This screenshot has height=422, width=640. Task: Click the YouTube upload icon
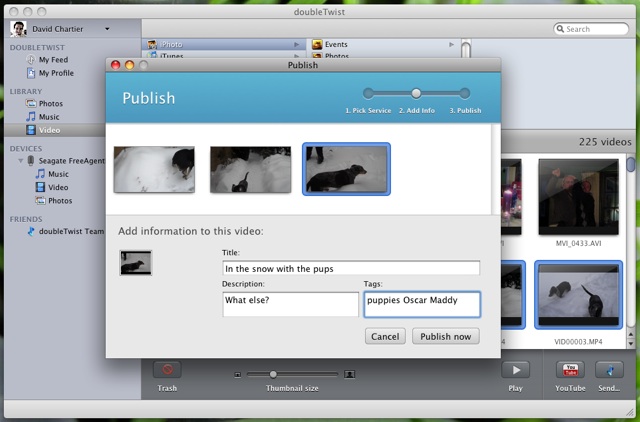click(x=570, y=371)
